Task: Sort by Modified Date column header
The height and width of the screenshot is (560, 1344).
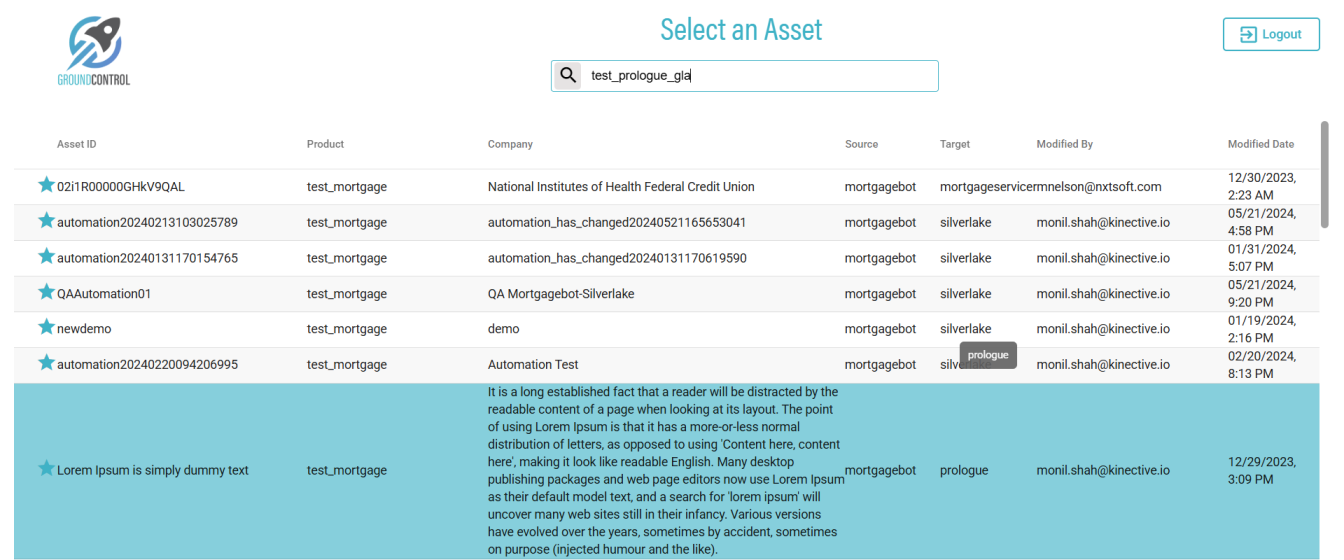Action: tap(1260, 144)
